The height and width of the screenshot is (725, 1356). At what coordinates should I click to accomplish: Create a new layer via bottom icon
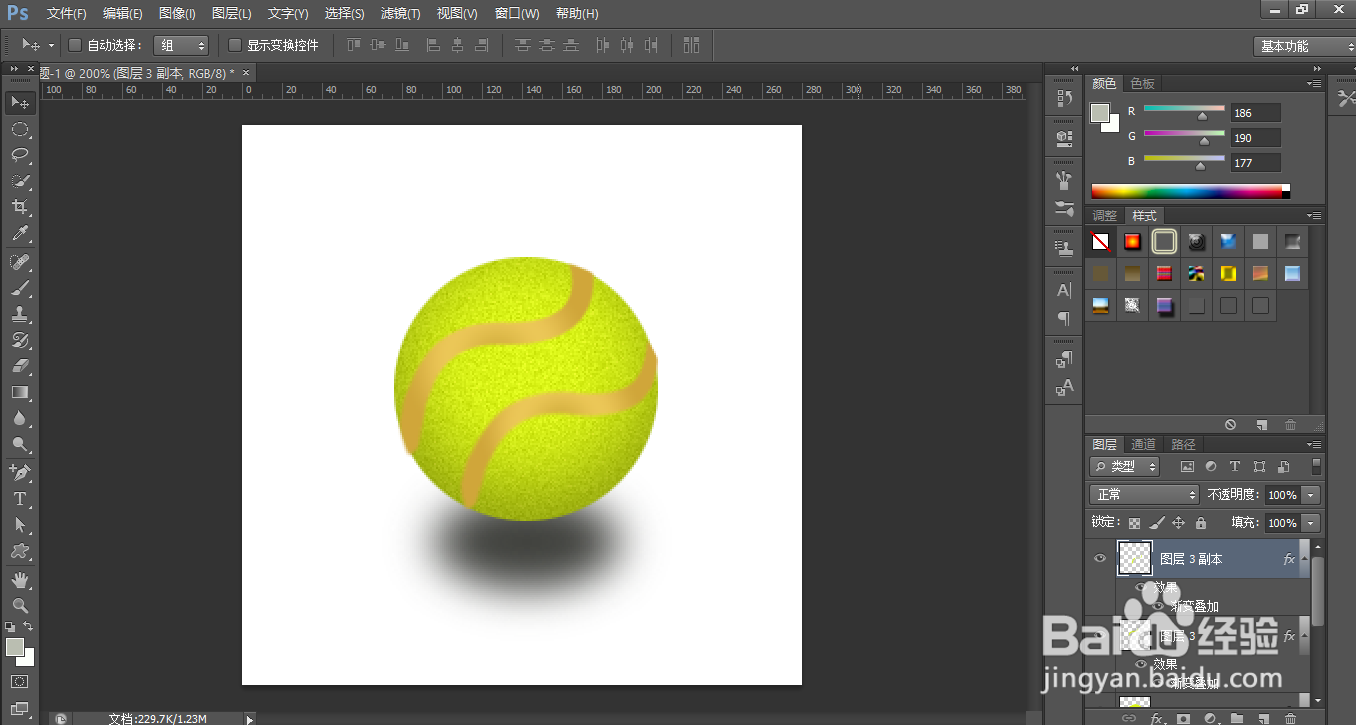coord(1263,718)
